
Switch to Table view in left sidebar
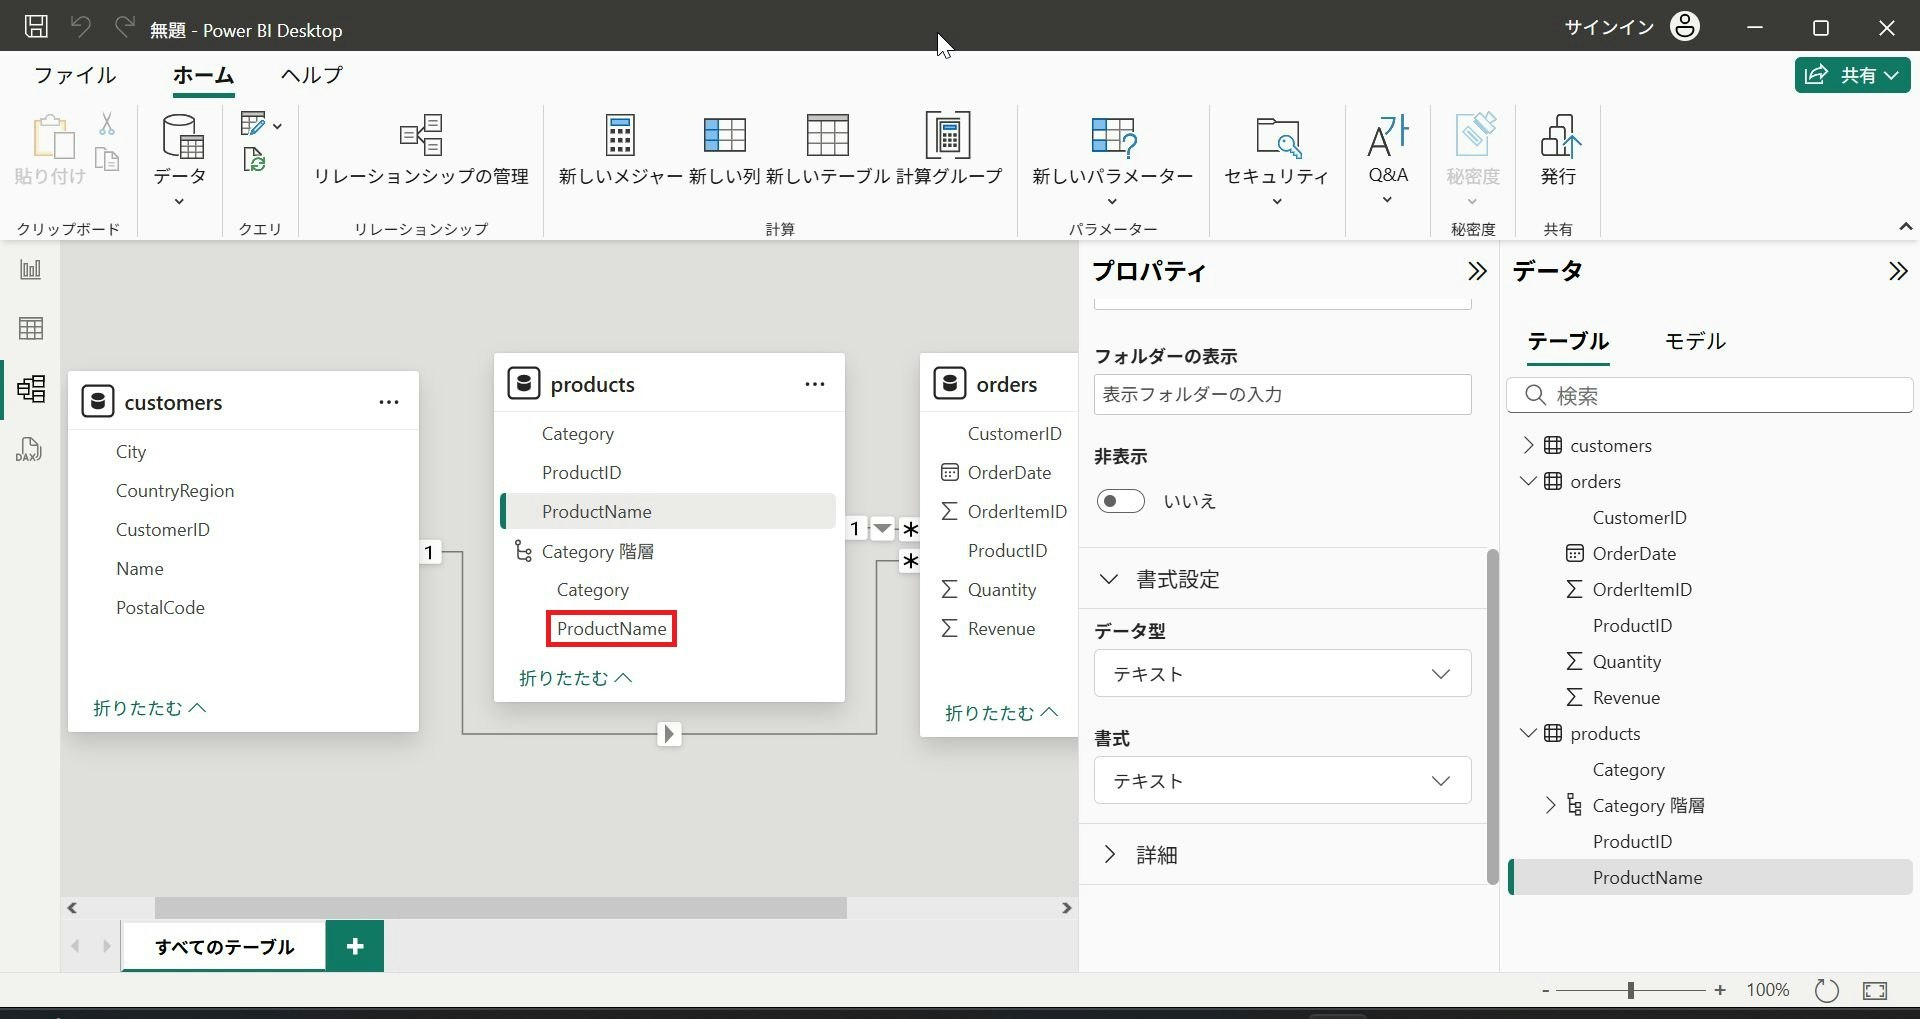coord(30,328)
